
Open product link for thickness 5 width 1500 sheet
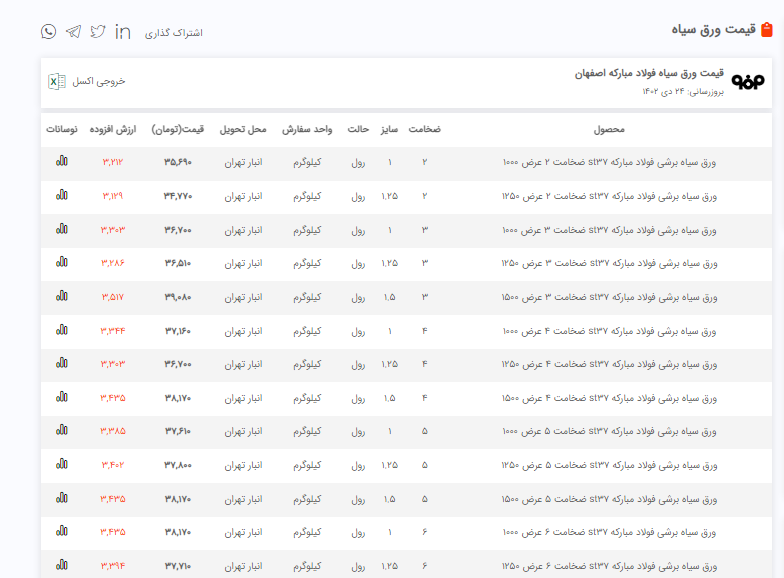(609, 499)
